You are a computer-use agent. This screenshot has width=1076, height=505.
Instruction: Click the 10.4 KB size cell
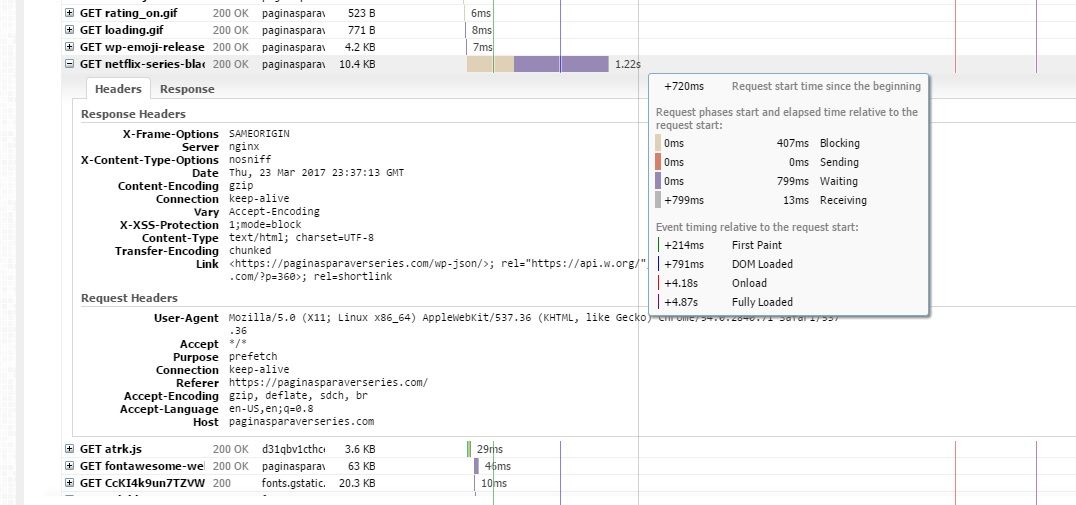tap(357, 64)
